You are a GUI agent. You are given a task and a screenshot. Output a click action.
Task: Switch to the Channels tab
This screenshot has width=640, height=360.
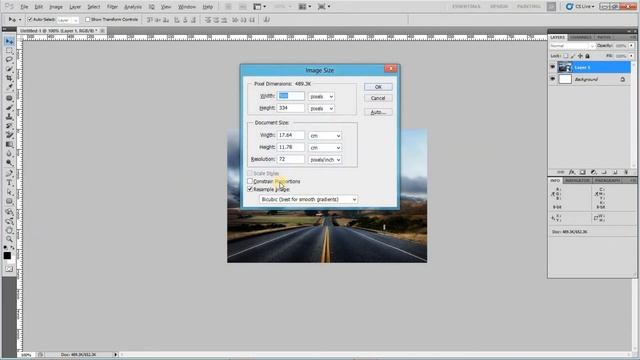tap(580, 37)
